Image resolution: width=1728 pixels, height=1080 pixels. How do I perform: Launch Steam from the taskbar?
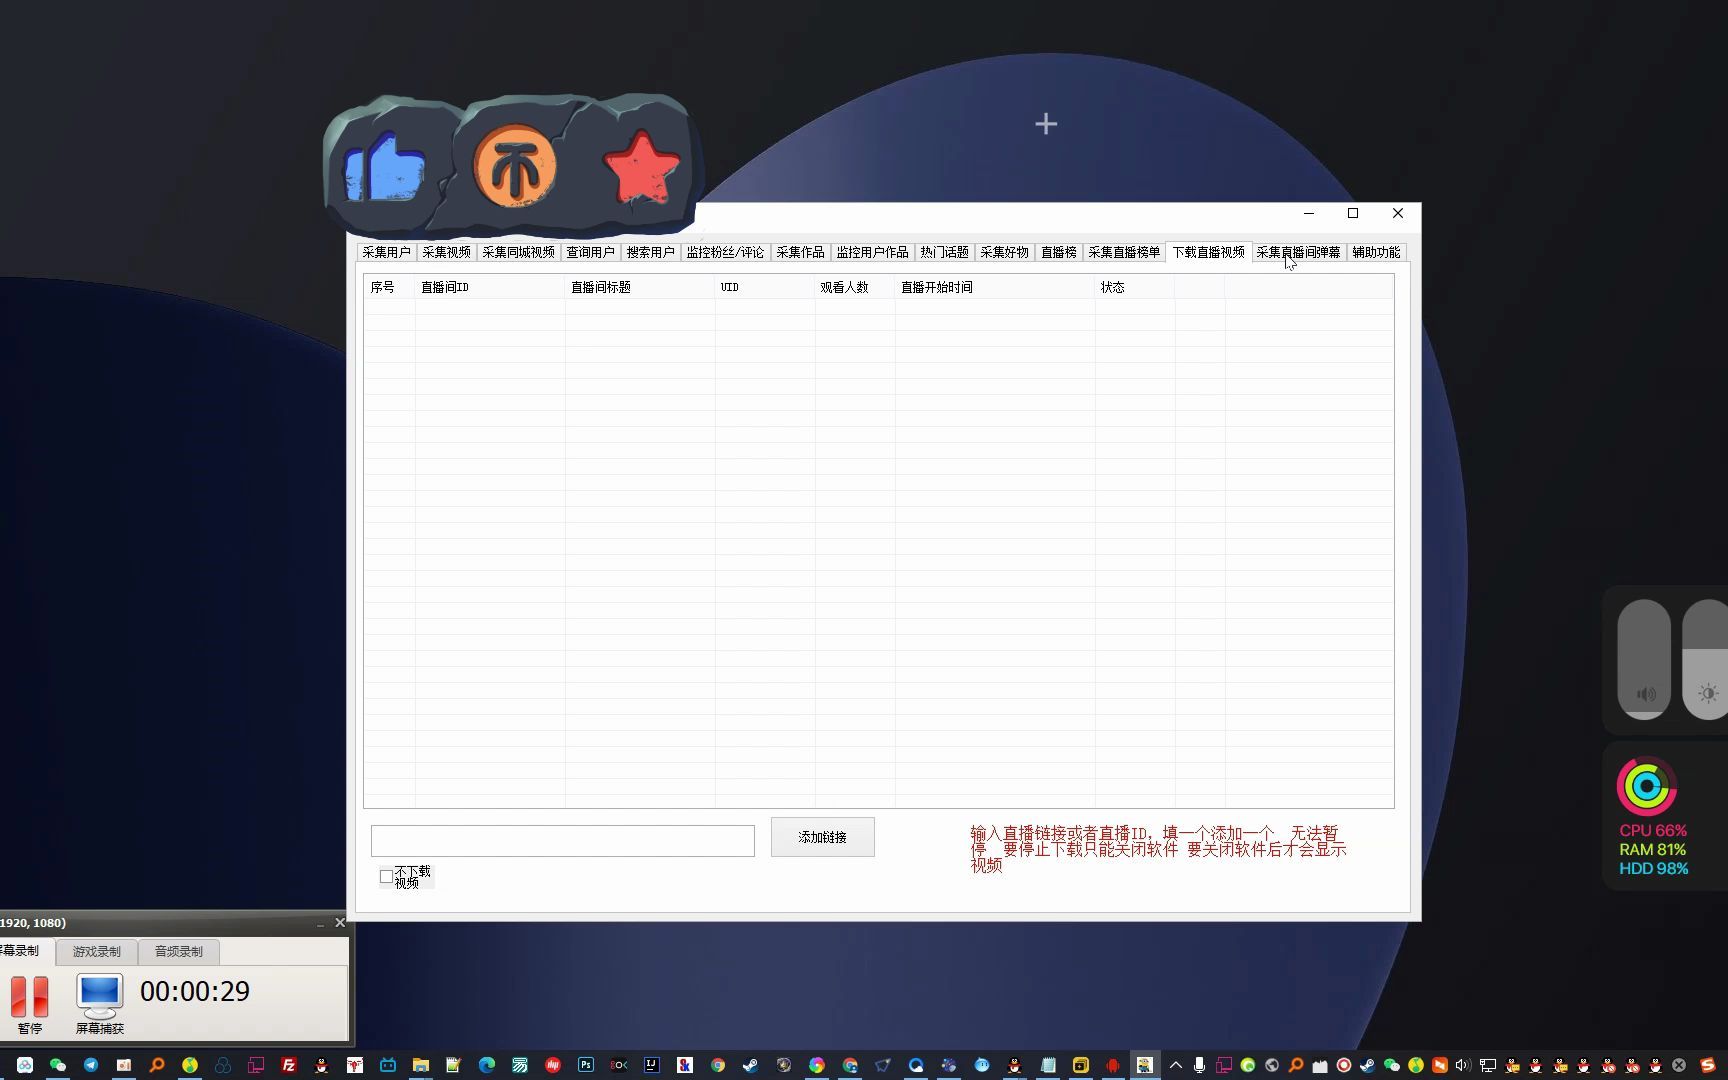[x=751, y=1065]
